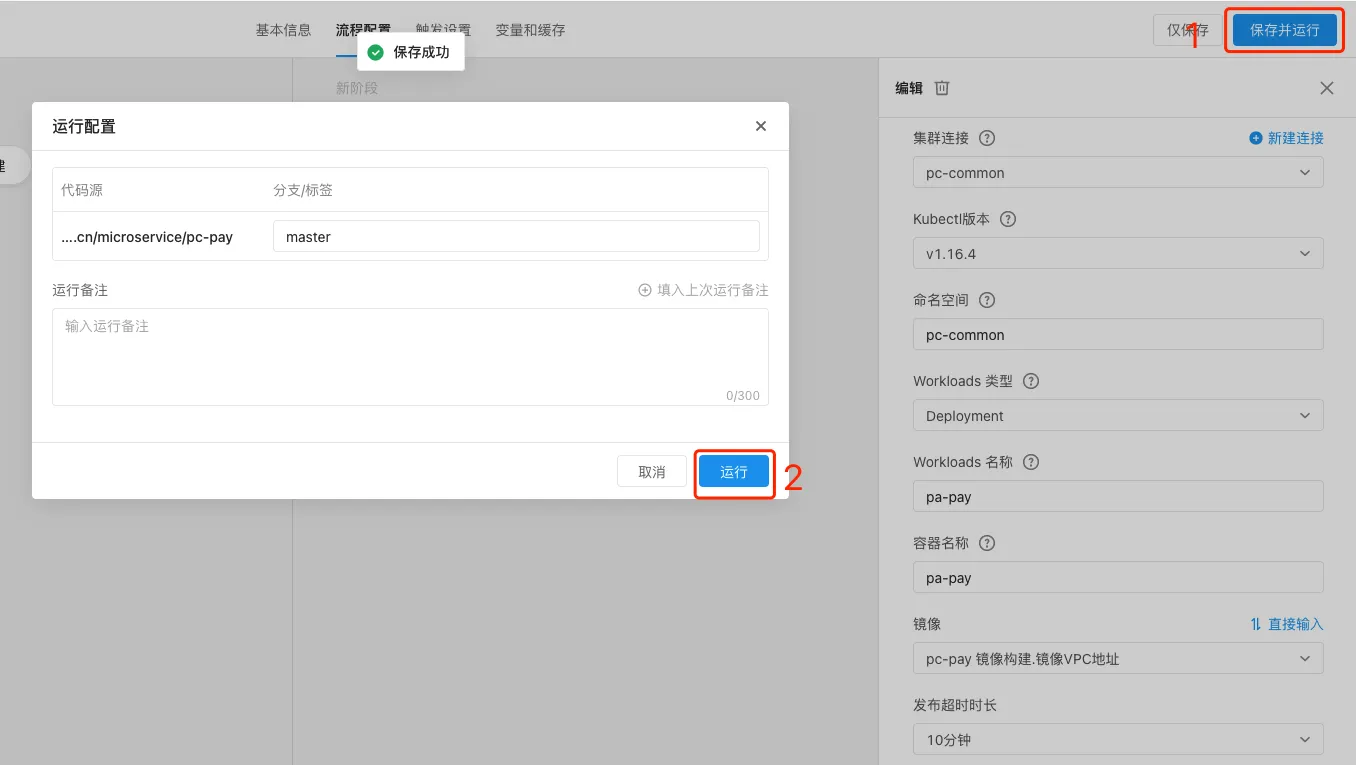Viewport: 1356px width, 765px height.
Task: Click the trash icon next to 编辑
Action: pos(942,88)
